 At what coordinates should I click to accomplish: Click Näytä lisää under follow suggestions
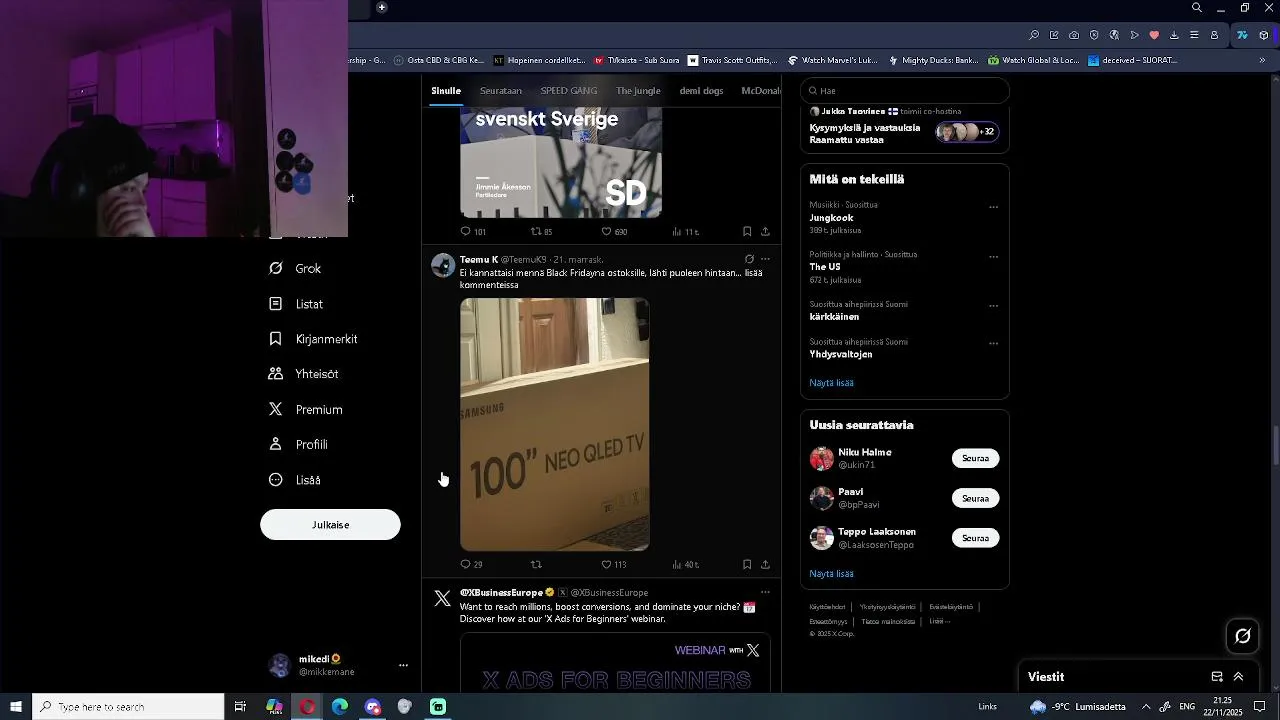[x=831, y=574]
